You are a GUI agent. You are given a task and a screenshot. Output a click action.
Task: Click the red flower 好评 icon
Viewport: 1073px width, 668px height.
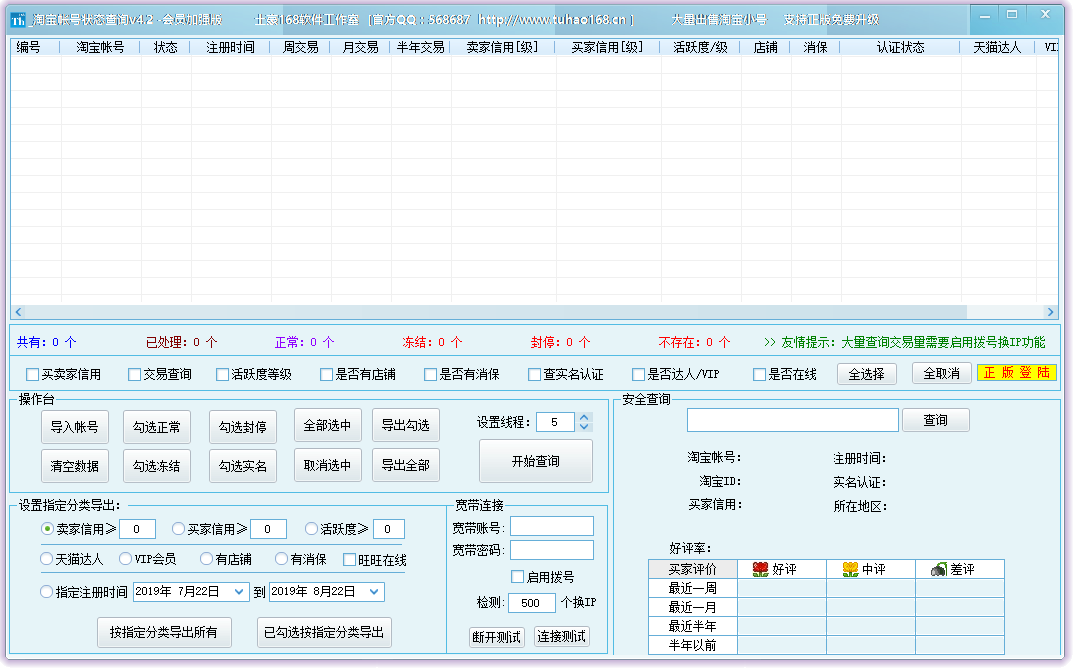[x=760, y=569]
